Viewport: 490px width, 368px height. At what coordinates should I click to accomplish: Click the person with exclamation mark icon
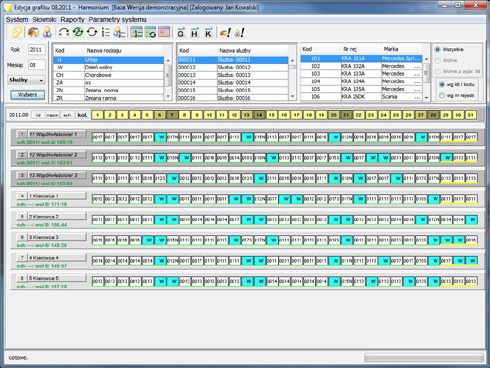click(239, 32)
